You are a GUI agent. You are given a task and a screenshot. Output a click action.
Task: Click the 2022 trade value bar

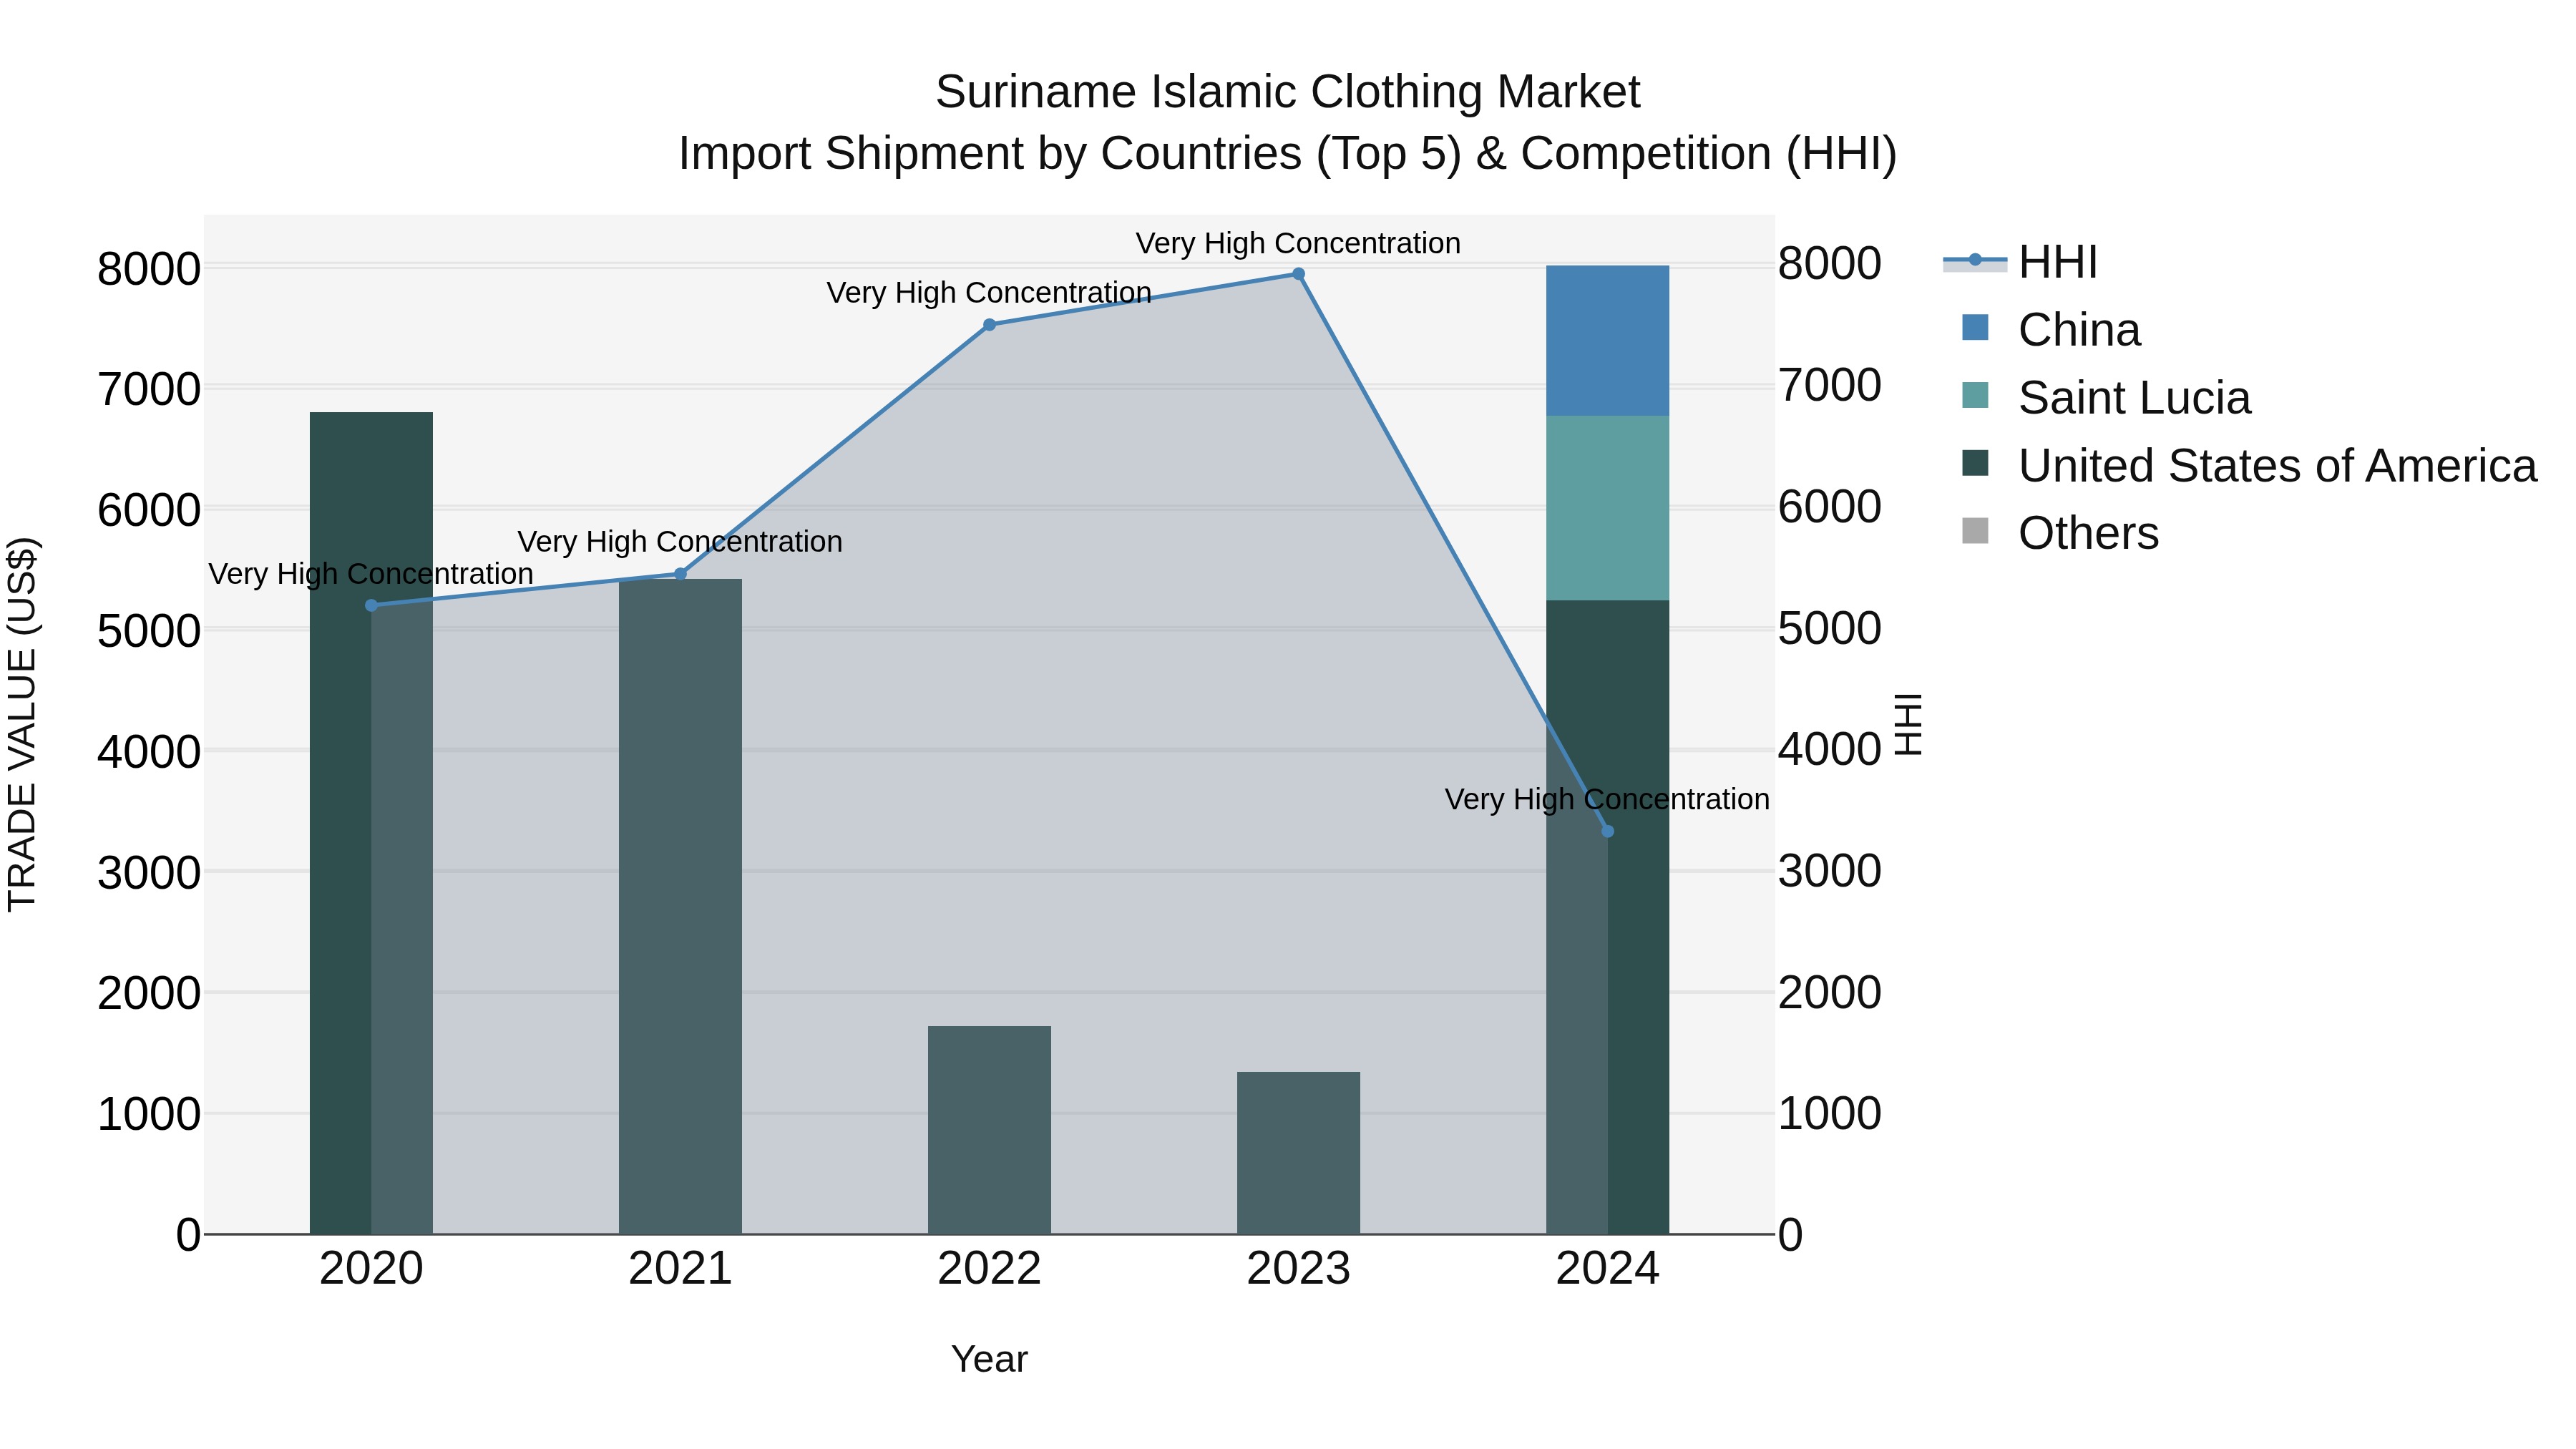(989, 1130)
